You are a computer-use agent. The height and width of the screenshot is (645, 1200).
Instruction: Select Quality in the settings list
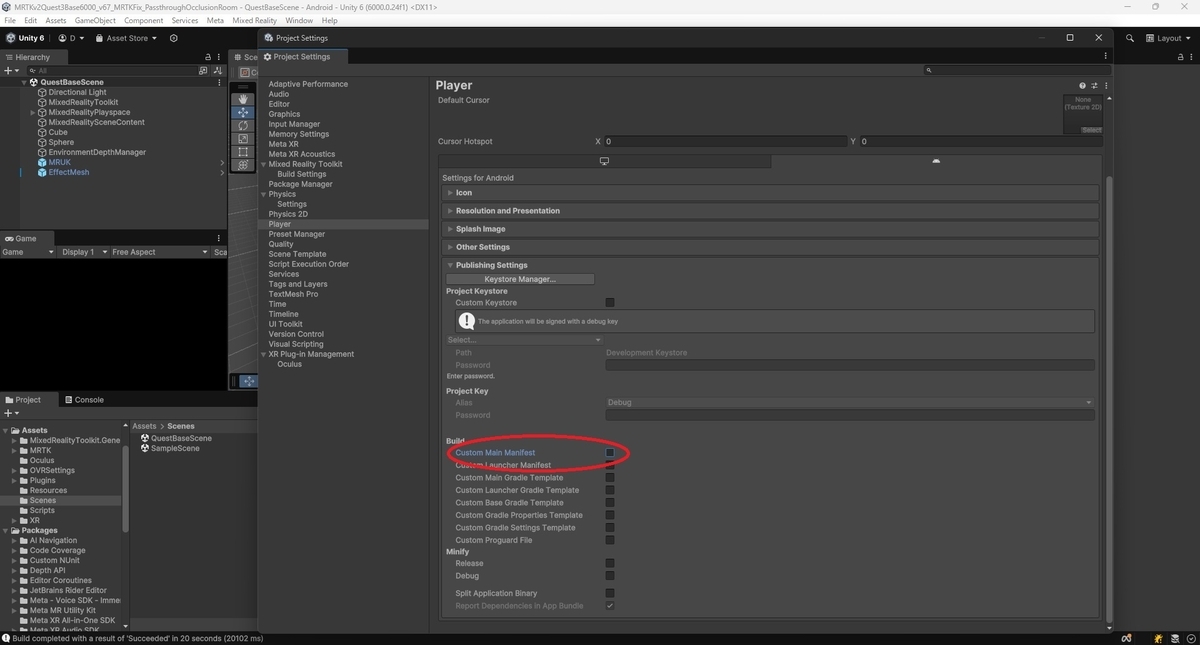tap(281, 244)
